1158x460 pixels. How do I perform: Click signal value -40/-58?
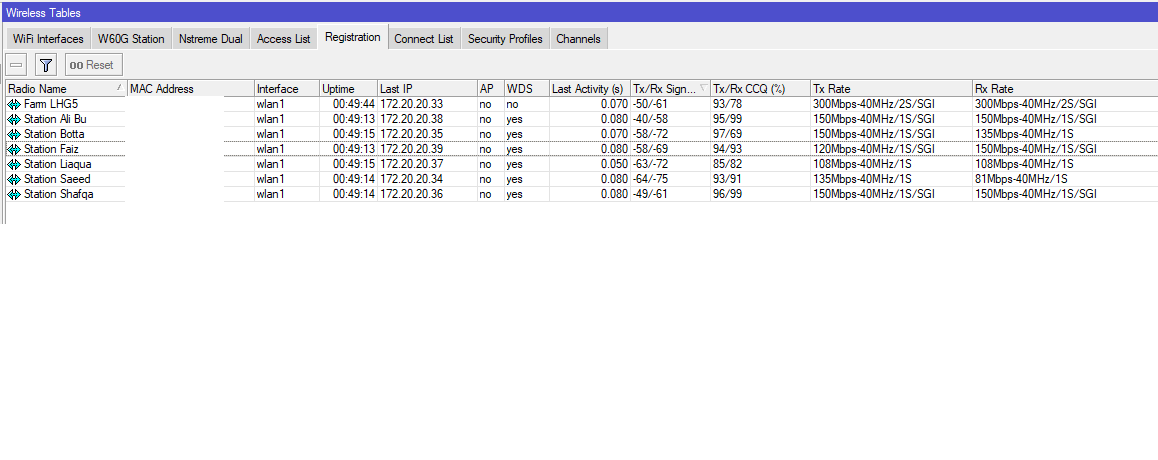click(650, 119)
